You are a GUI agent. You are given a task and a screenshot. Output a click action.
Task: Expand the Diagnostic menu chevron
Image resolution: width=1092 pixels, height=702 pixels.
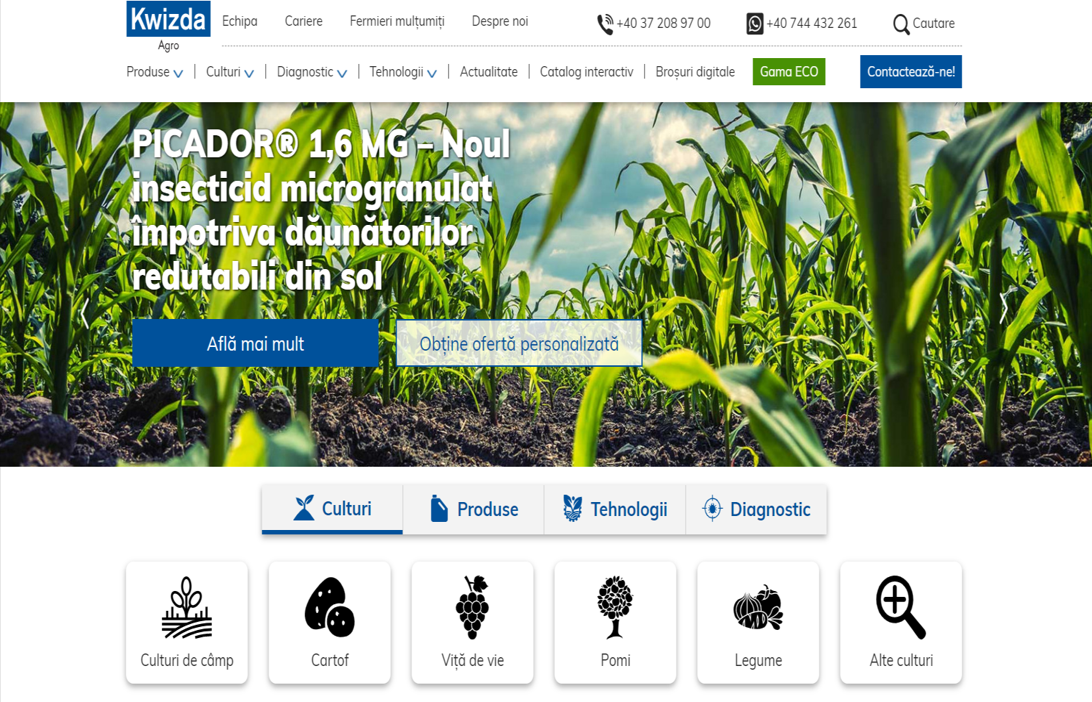pyautogui.click(x=342, y=73)
